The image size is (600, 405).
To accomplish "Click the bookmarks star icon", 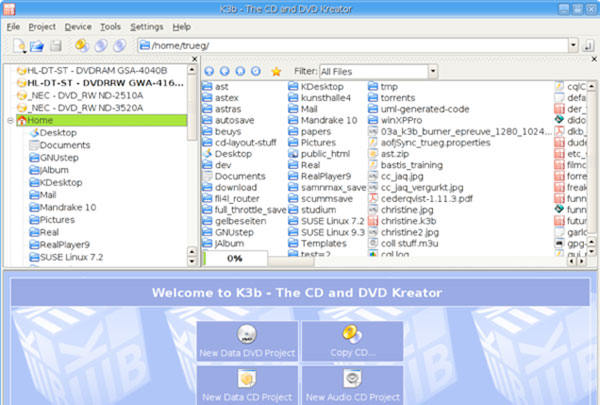I will (276, 72).
